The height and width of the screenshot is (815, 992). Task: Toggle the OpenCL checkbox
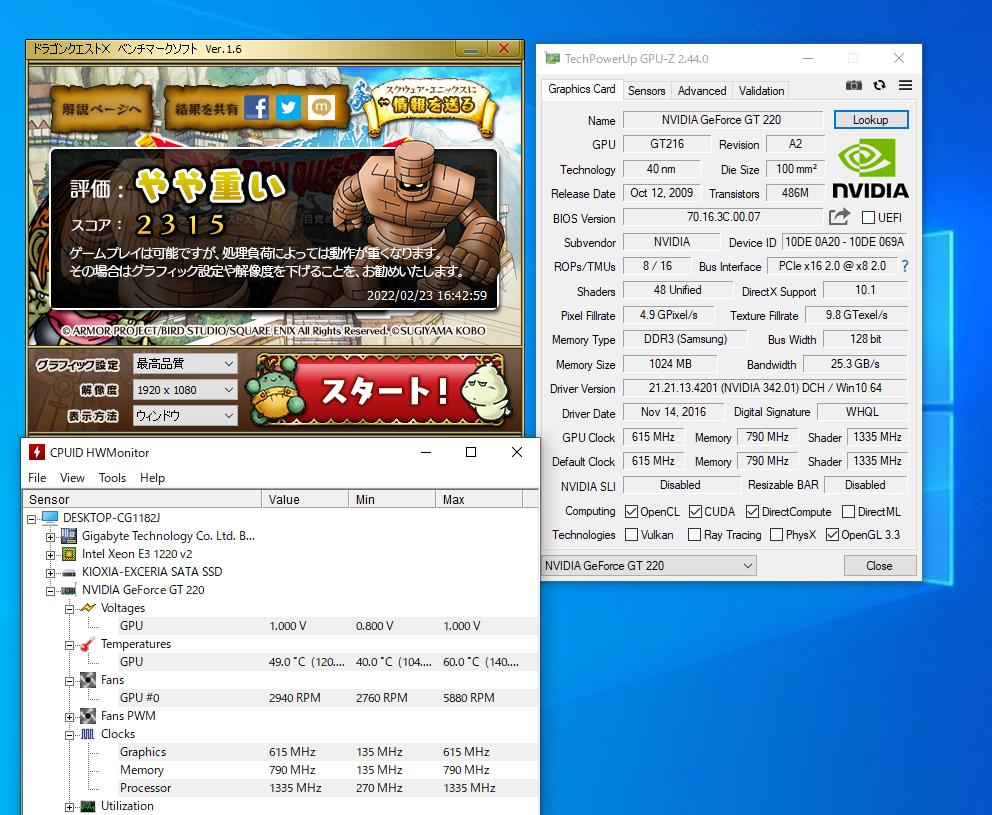coord(631,511)
